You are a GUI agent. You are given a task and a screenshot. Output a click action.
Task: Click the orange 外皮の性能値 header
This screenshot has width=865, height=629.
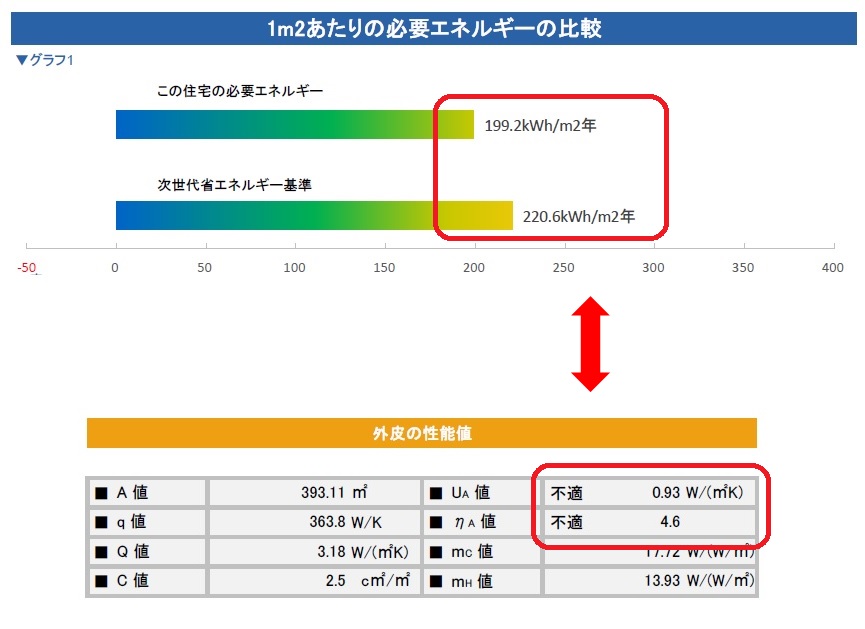point(421,433)
